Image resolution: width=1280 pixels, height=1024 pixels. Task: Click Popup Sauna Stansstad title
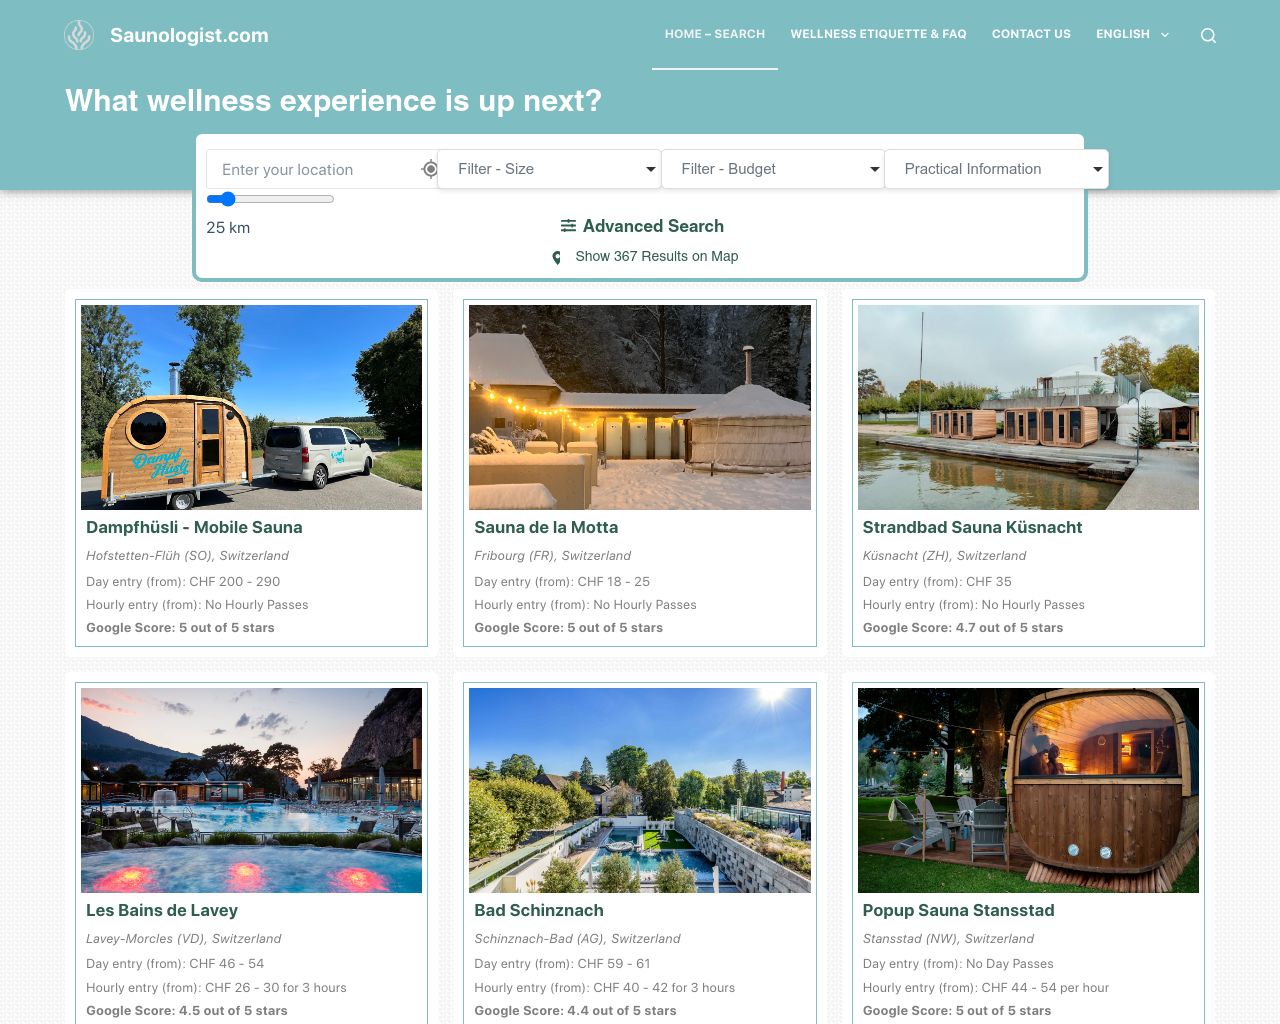[958, 910]
